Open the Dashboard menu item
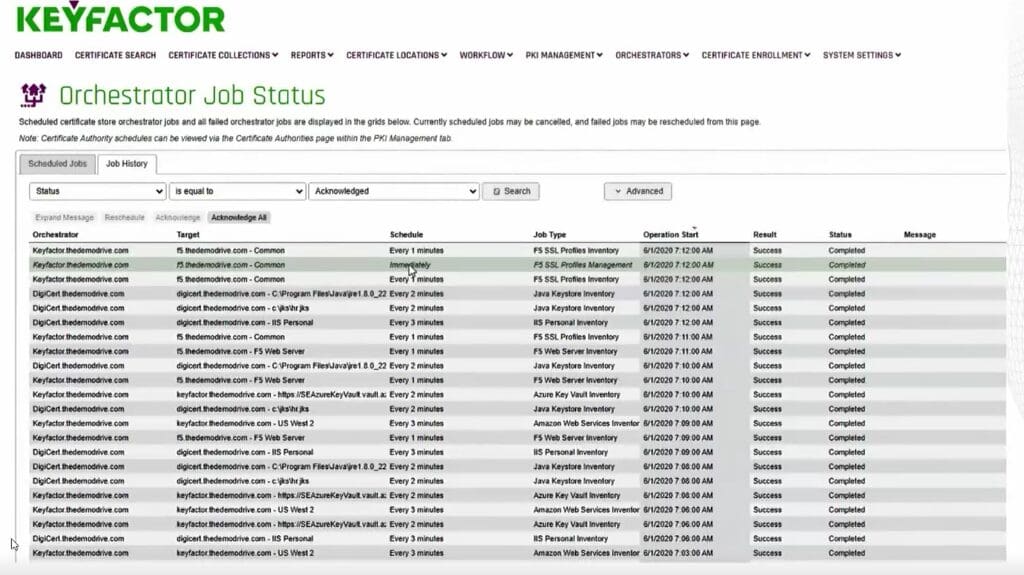Image resolution: width=1024 pixels, height=575 pixels. (39, 56)
